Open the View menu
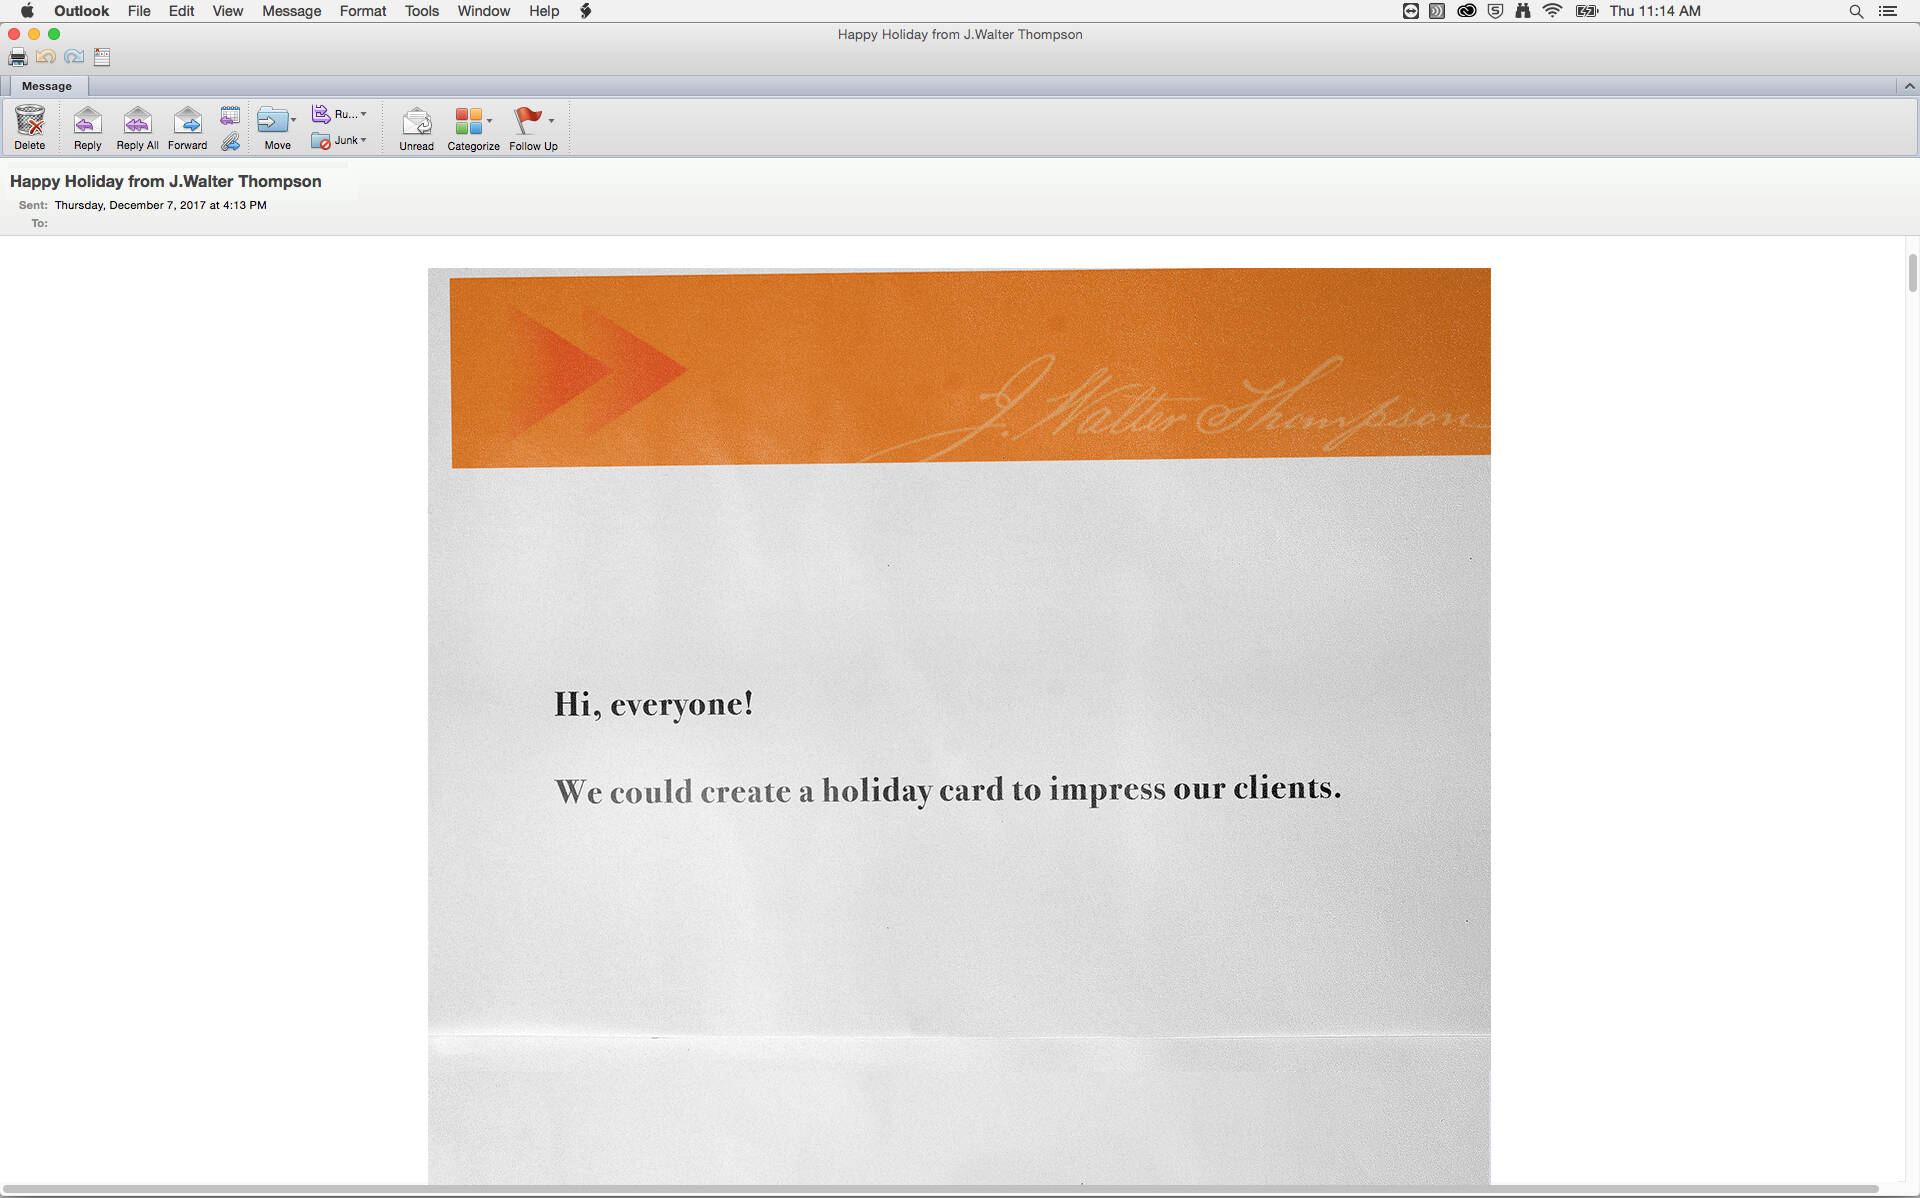 [227, 11]
